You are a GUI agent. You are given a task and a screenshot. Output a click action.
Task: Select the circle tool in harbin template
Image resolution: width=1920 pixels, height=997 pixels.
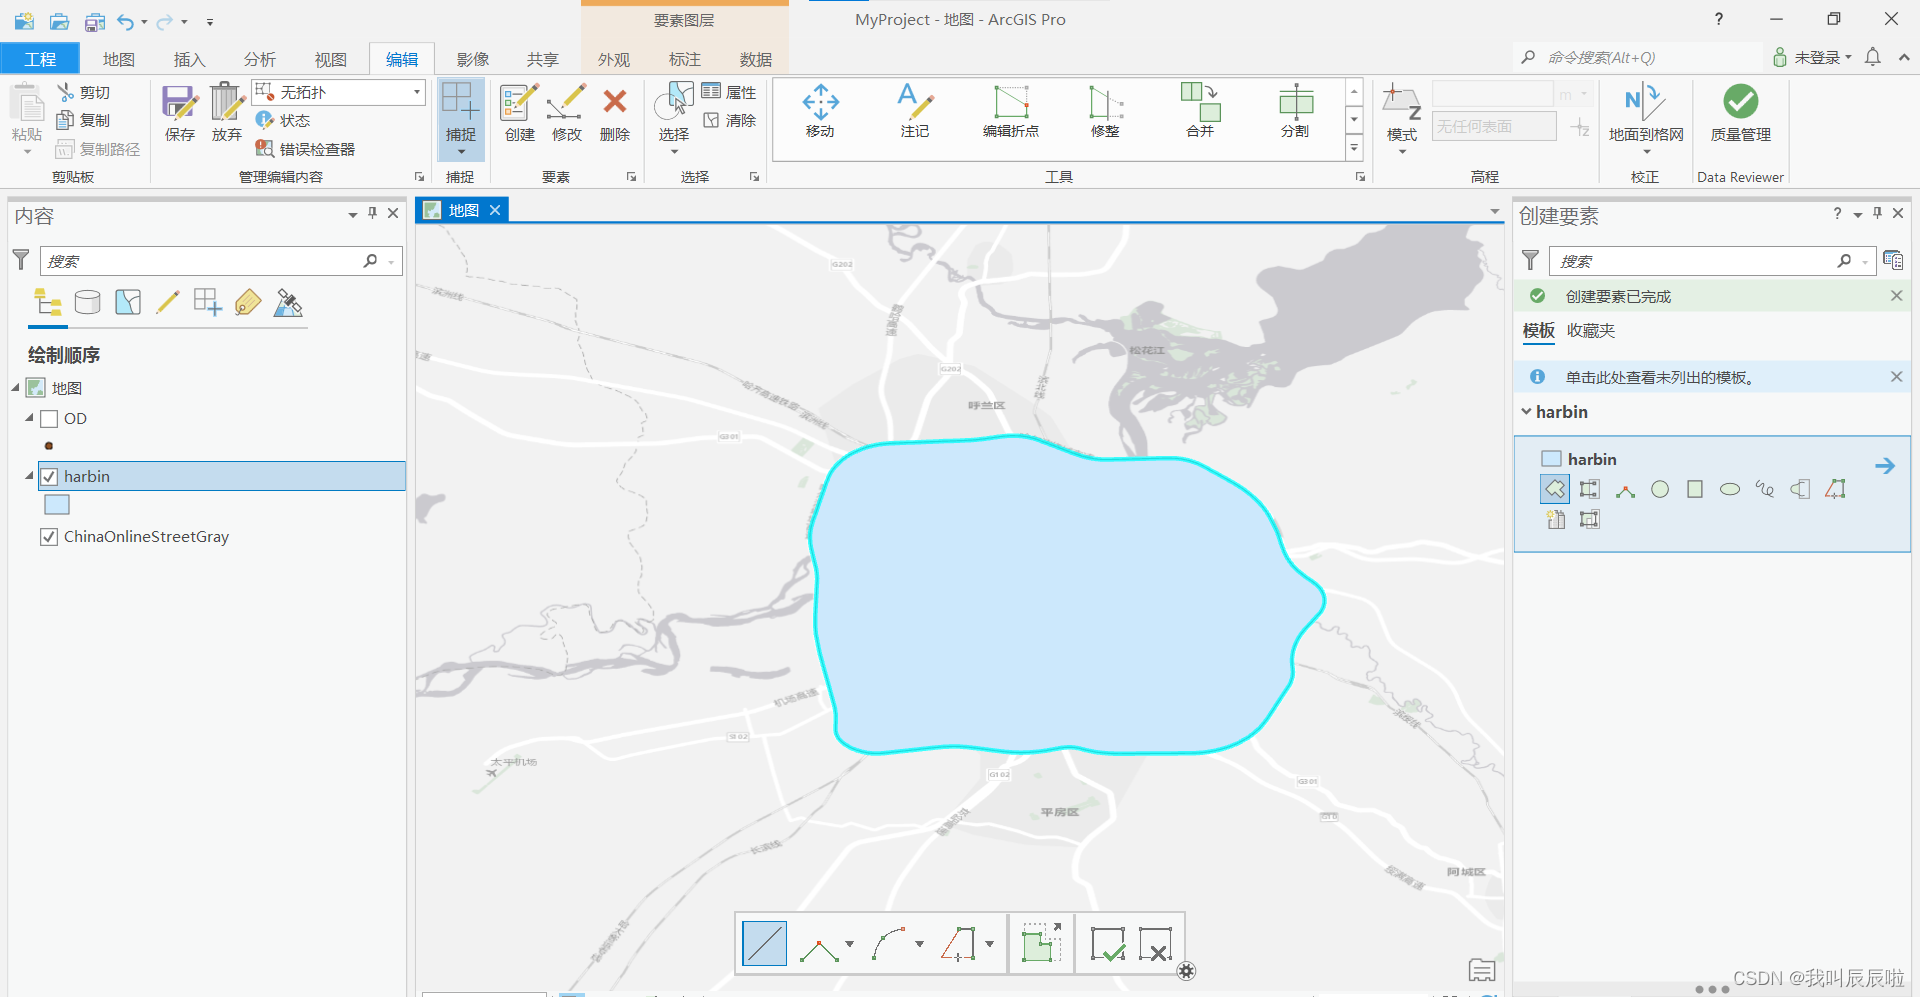coord(1660,489)
